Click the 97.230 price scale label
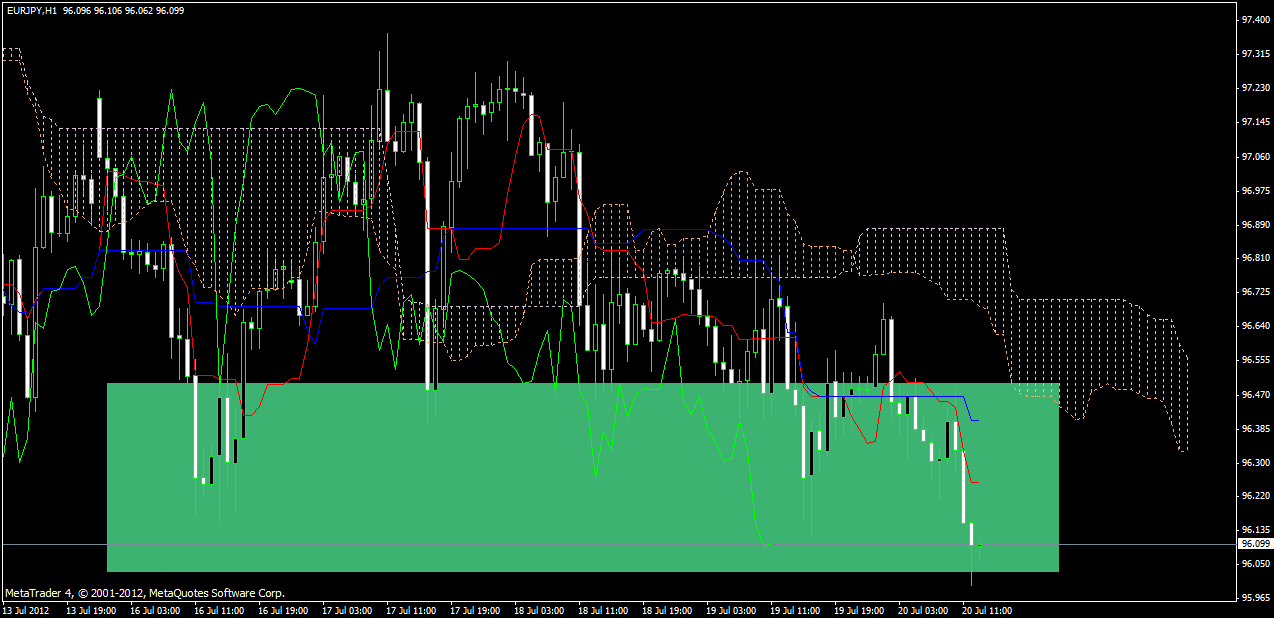This screenshot has width=1274, height=618. [x=1254, y=88]
